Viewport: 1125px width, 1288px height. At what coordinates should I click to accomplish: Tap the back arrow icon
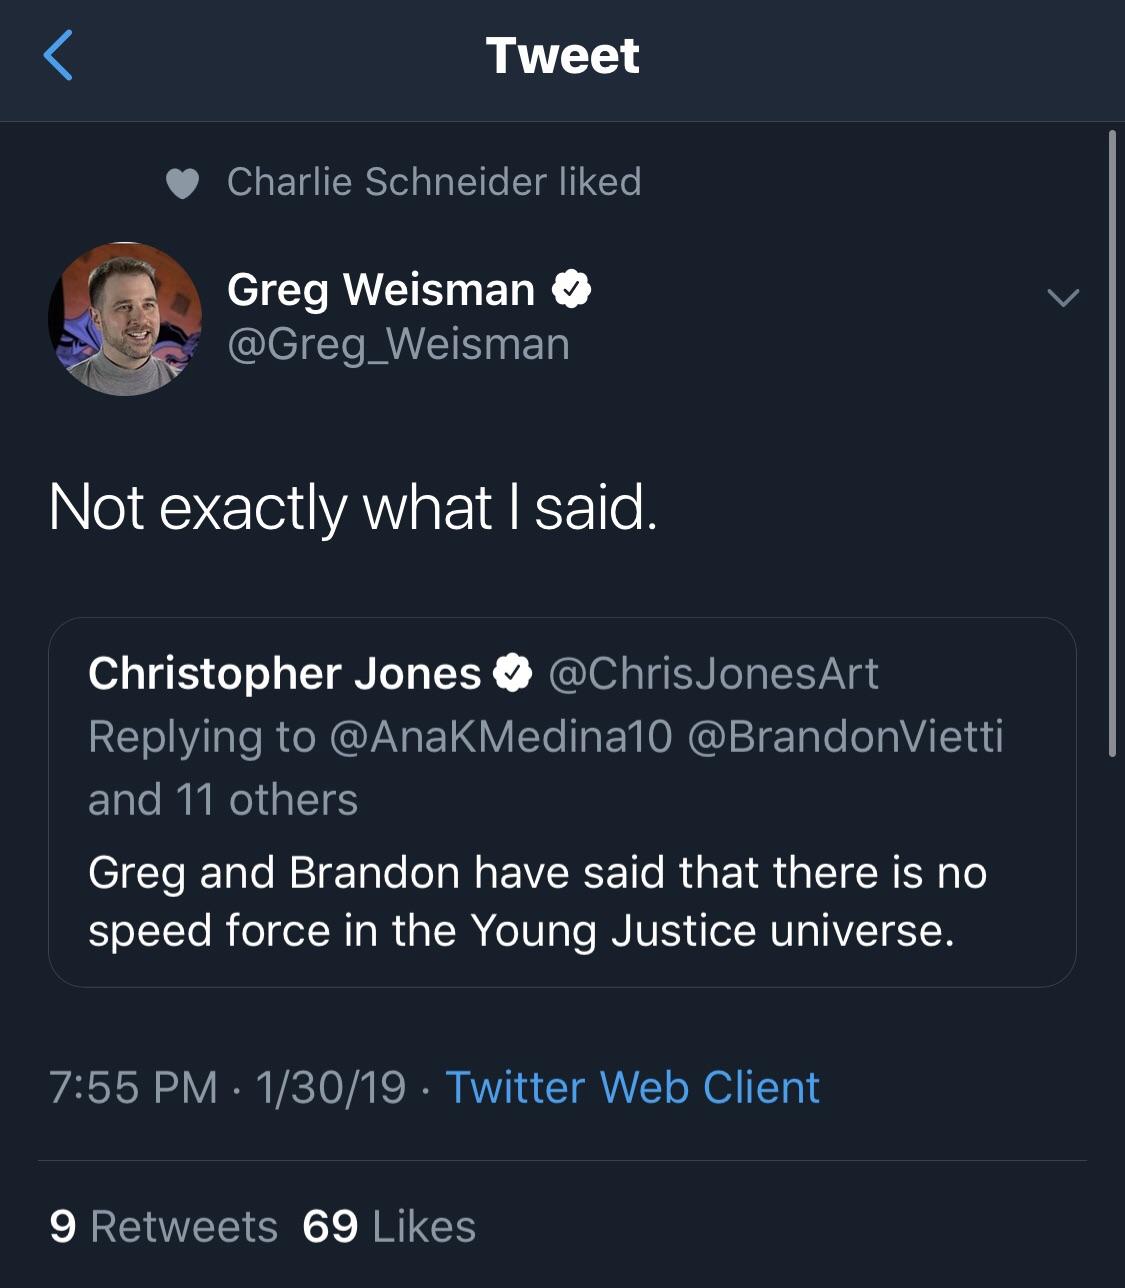[x=59, y=55]
